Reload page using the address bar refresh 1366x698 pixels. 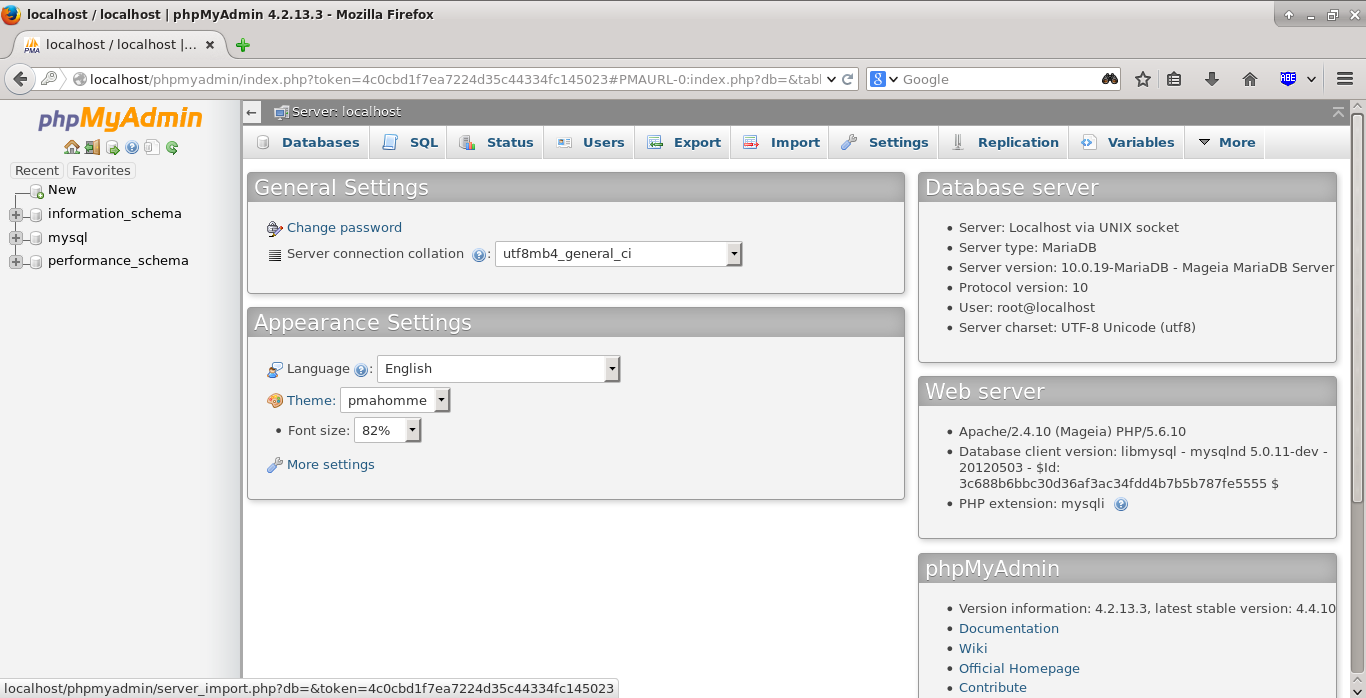tap(848, 79)
